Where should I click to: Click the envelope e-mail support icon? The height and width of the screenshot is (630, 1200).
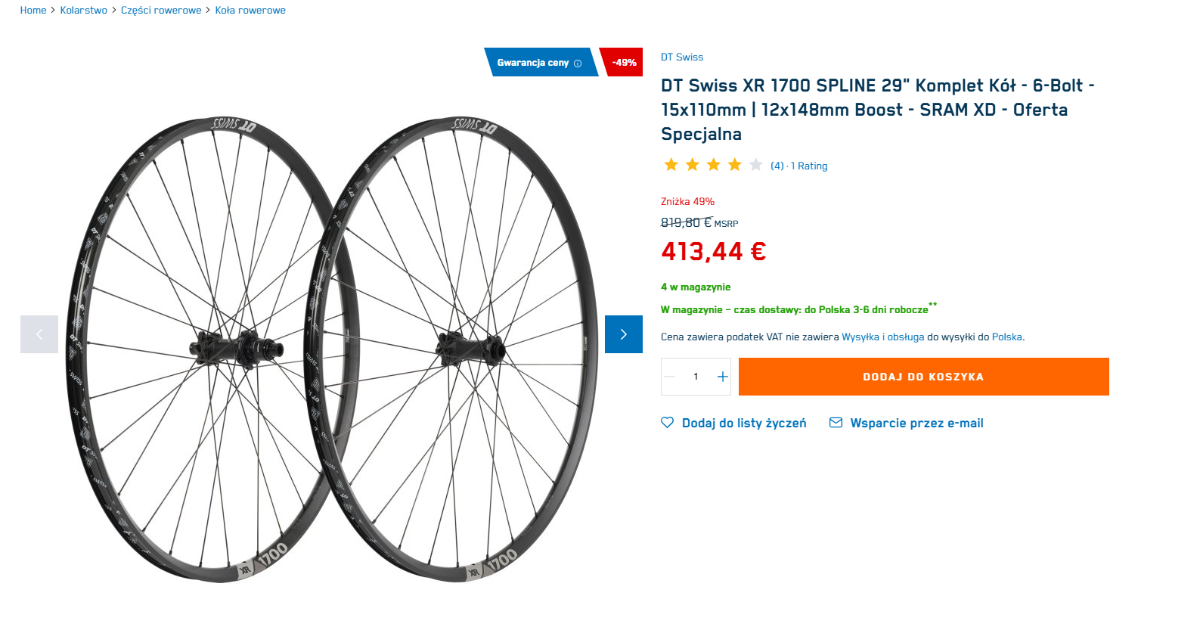(836, 423)
